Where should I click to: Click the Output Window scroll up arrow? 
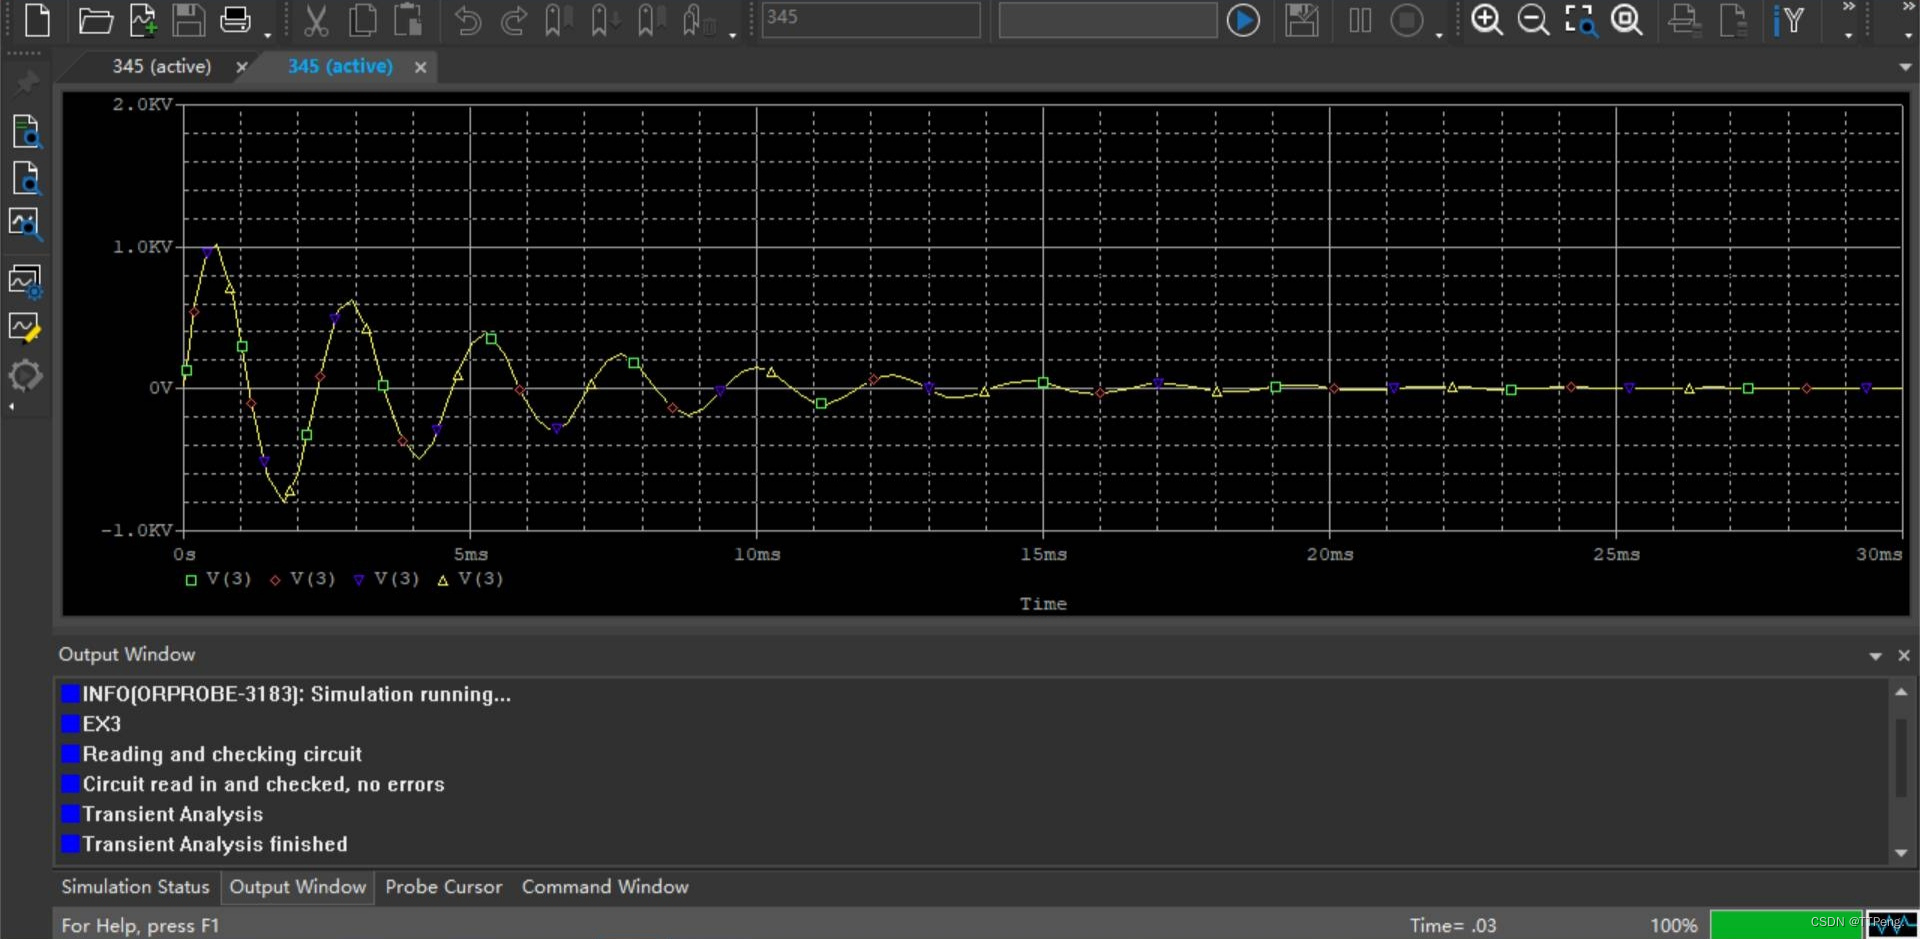click(x=1901, y=692)
